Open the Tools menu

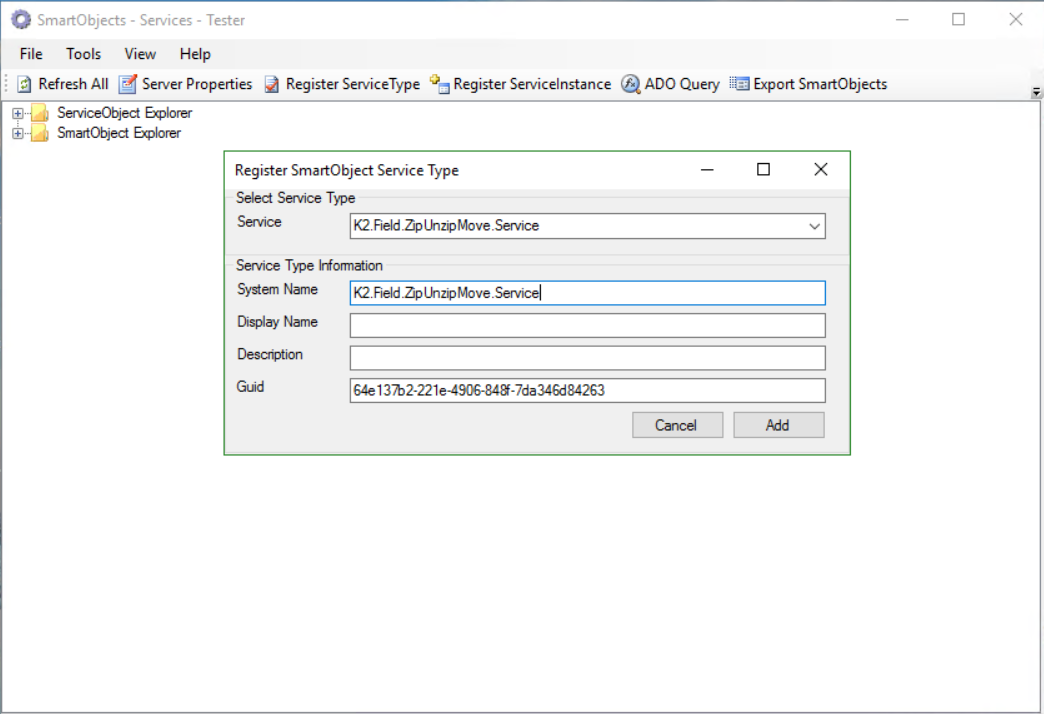(84, 54)
